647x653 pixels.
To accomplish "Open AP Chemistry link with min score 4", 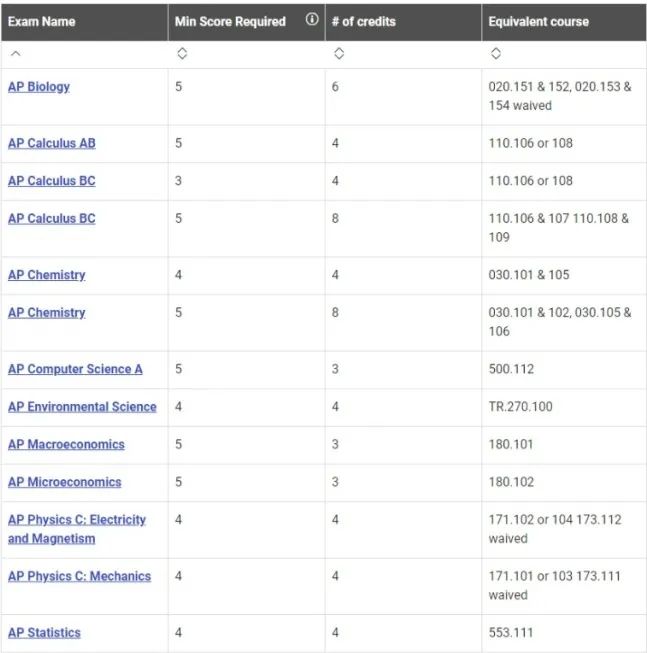I will click(46, 275).
